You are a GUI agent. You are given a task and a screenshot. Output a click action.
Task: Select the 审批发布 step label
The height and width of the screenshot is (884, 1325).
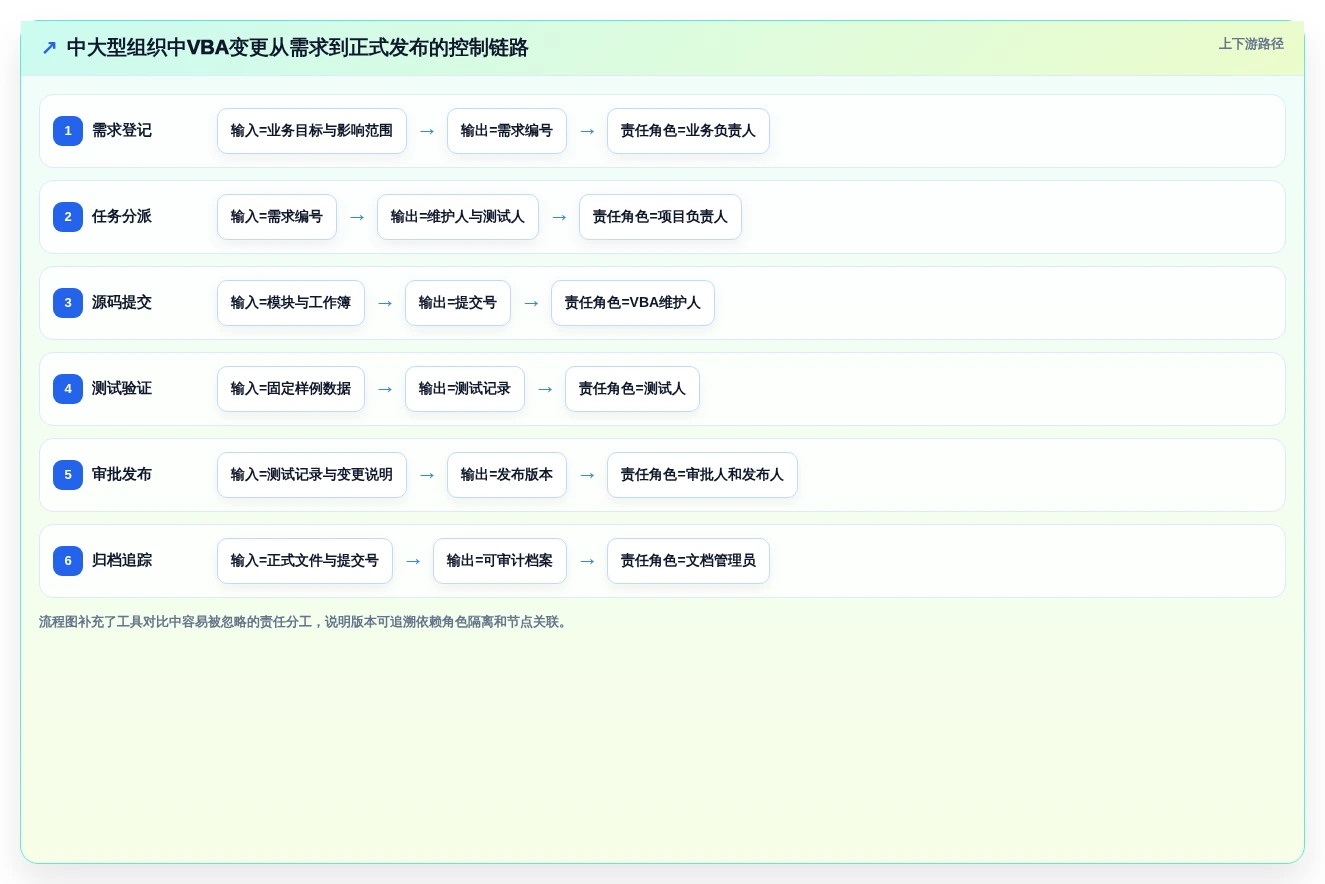[x=122, y=475]
